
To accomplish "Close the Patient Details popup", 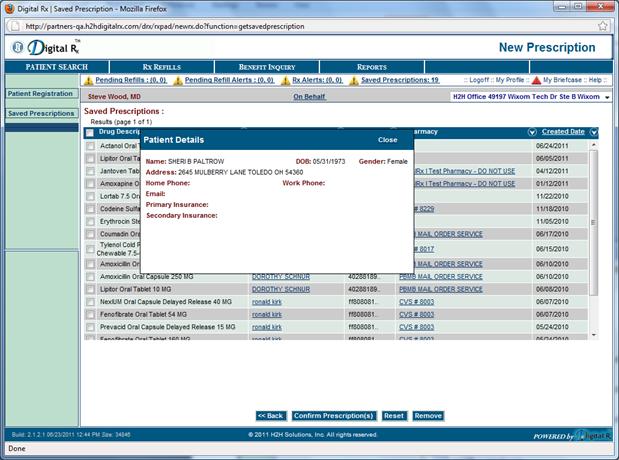I will point(387,140).
